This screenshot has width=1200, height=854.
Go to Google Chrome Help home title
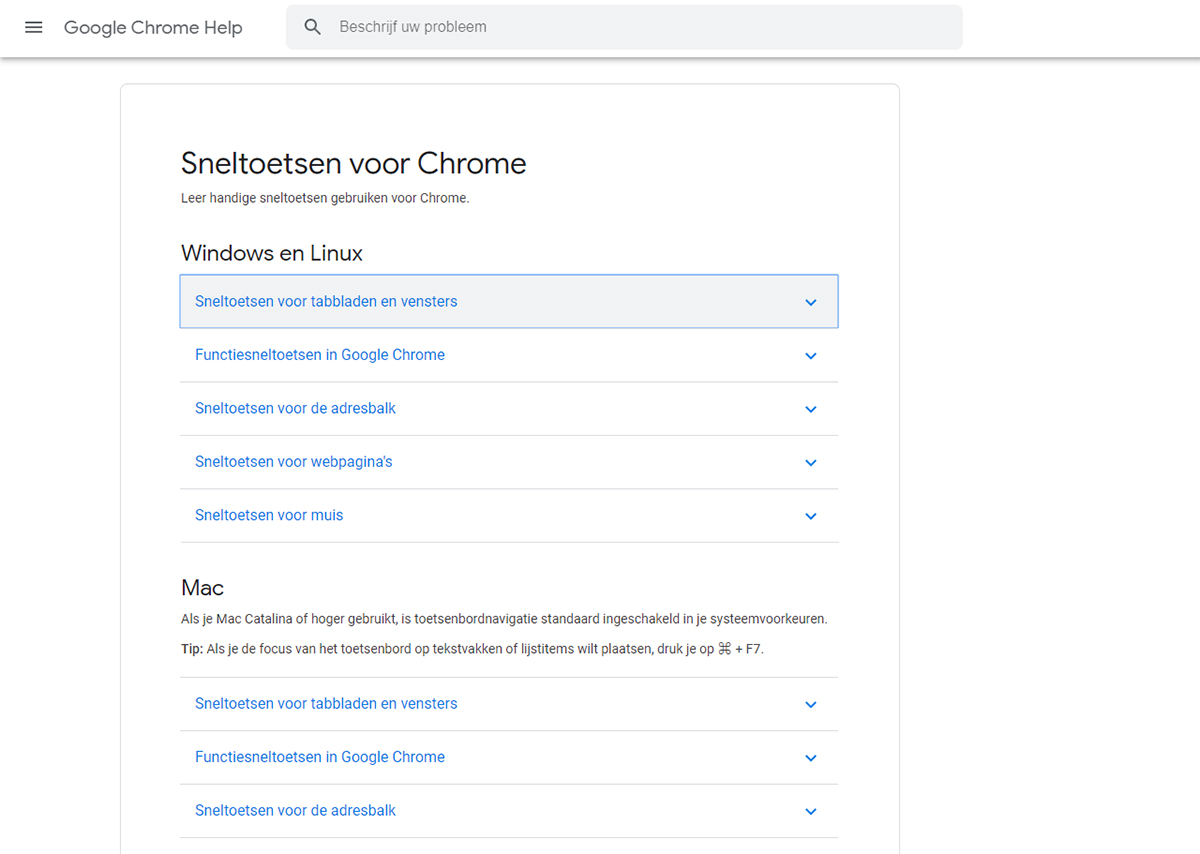coord(153,27)
